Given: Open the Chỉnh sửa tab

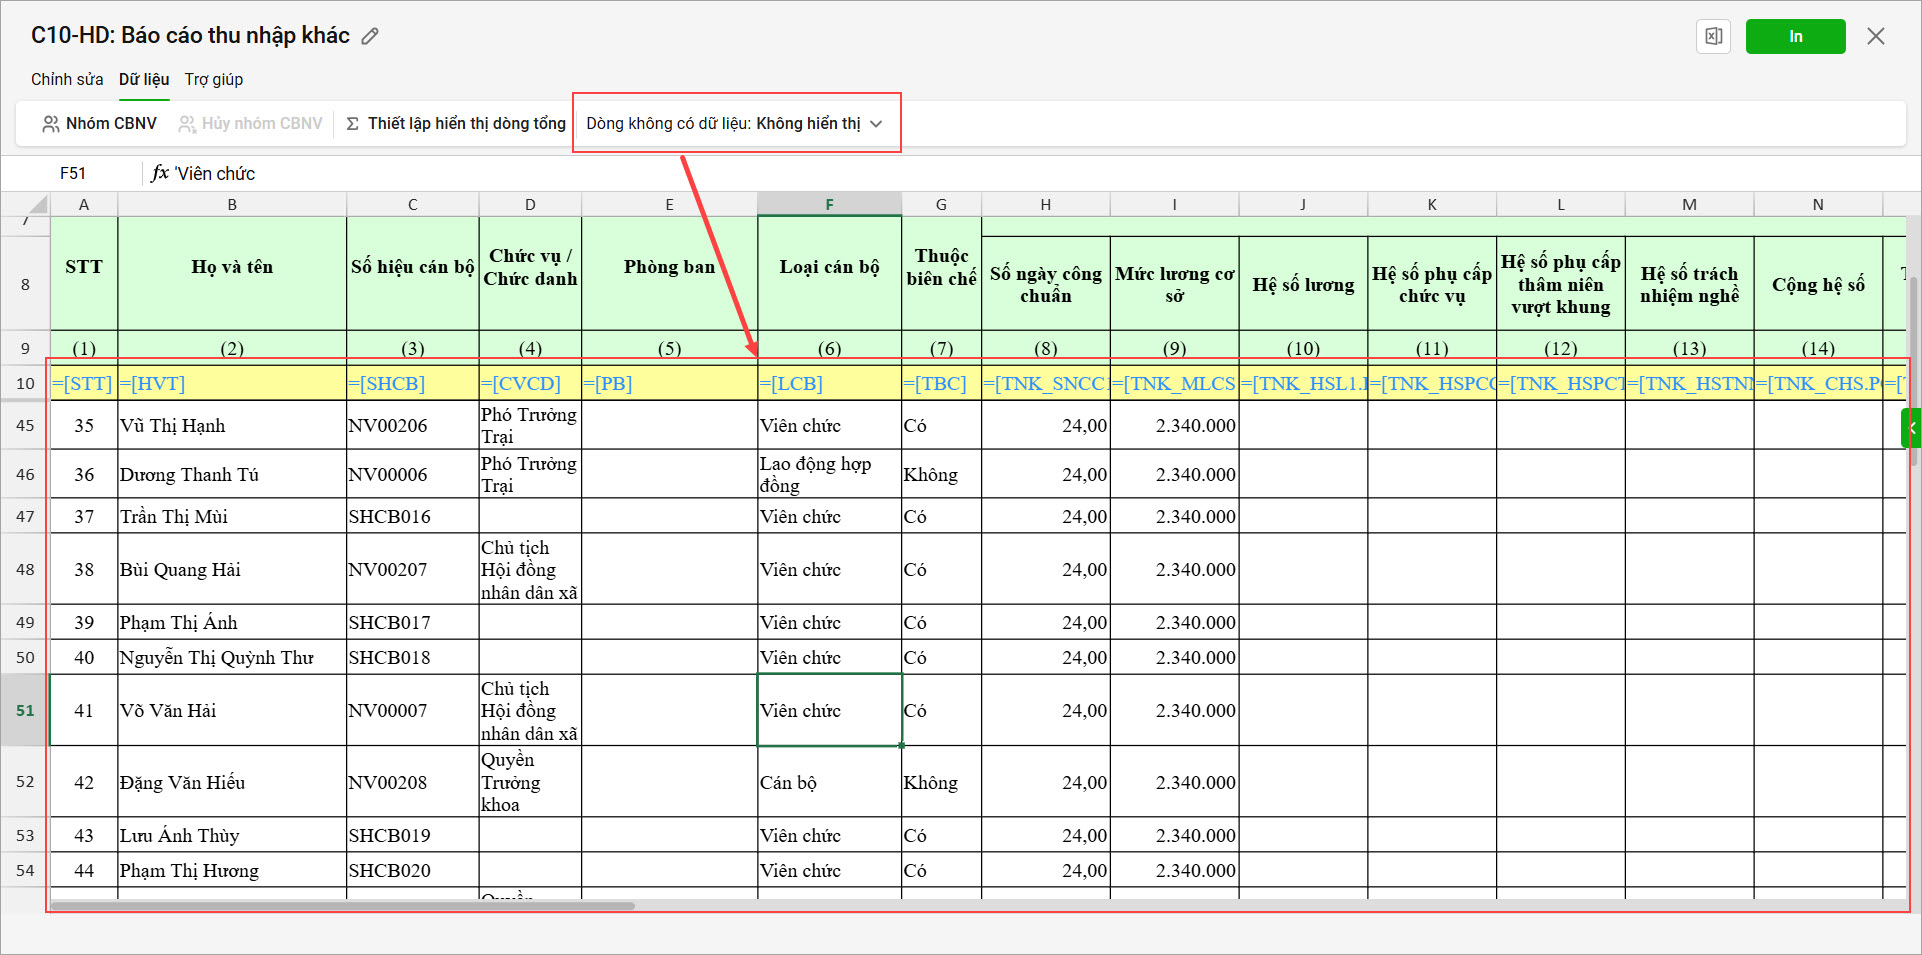Looking at the screenshot, I should [67, 79].
